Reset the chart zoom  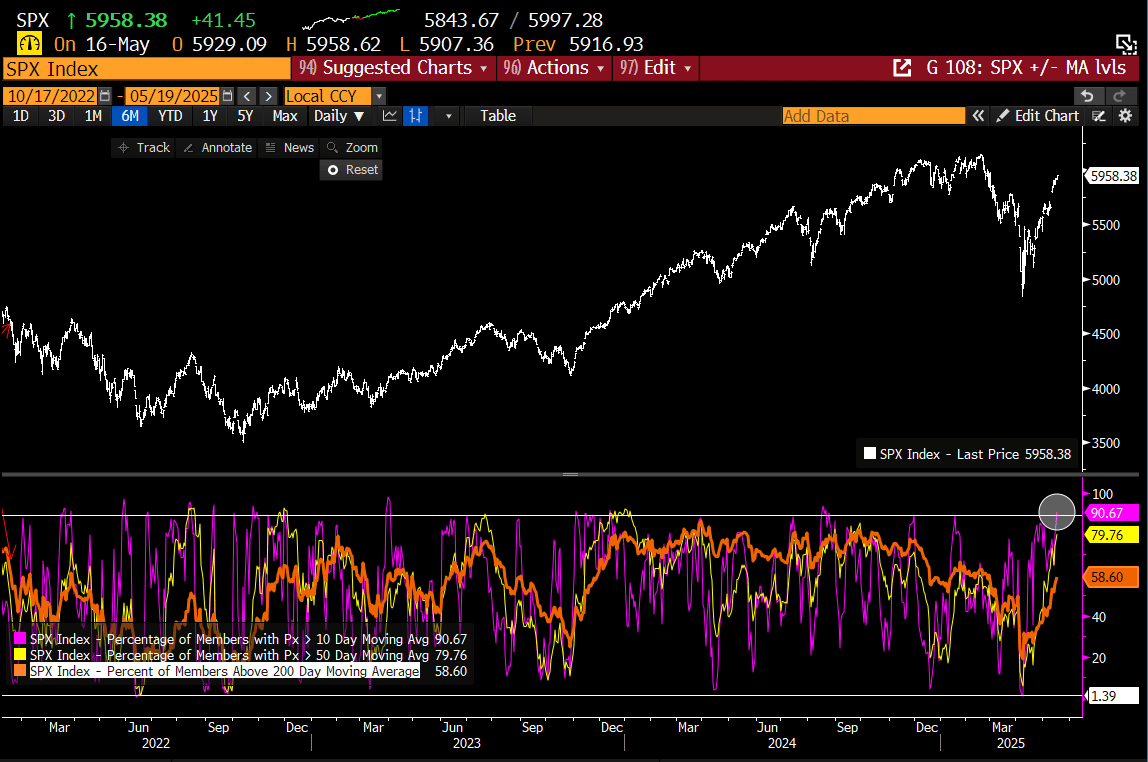tap(352, 170)
